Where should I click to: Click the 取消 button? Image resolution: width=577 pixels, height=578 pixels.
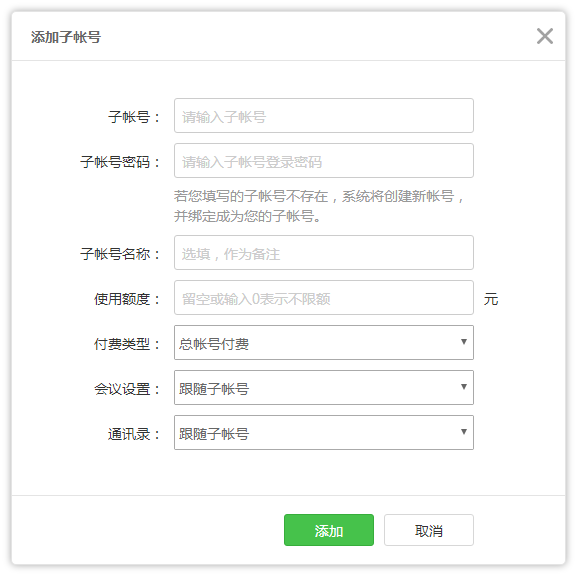click(x=429, y=530)
